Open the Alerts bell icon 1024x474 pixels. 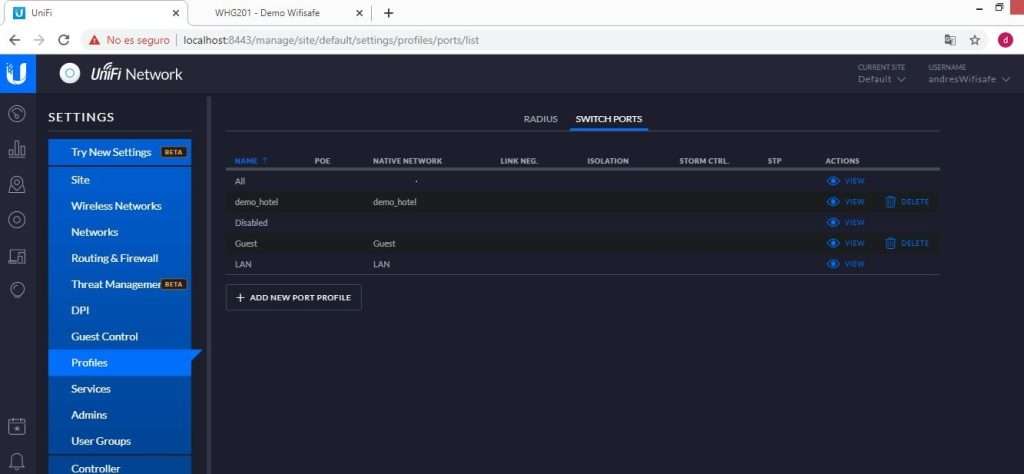17,461
